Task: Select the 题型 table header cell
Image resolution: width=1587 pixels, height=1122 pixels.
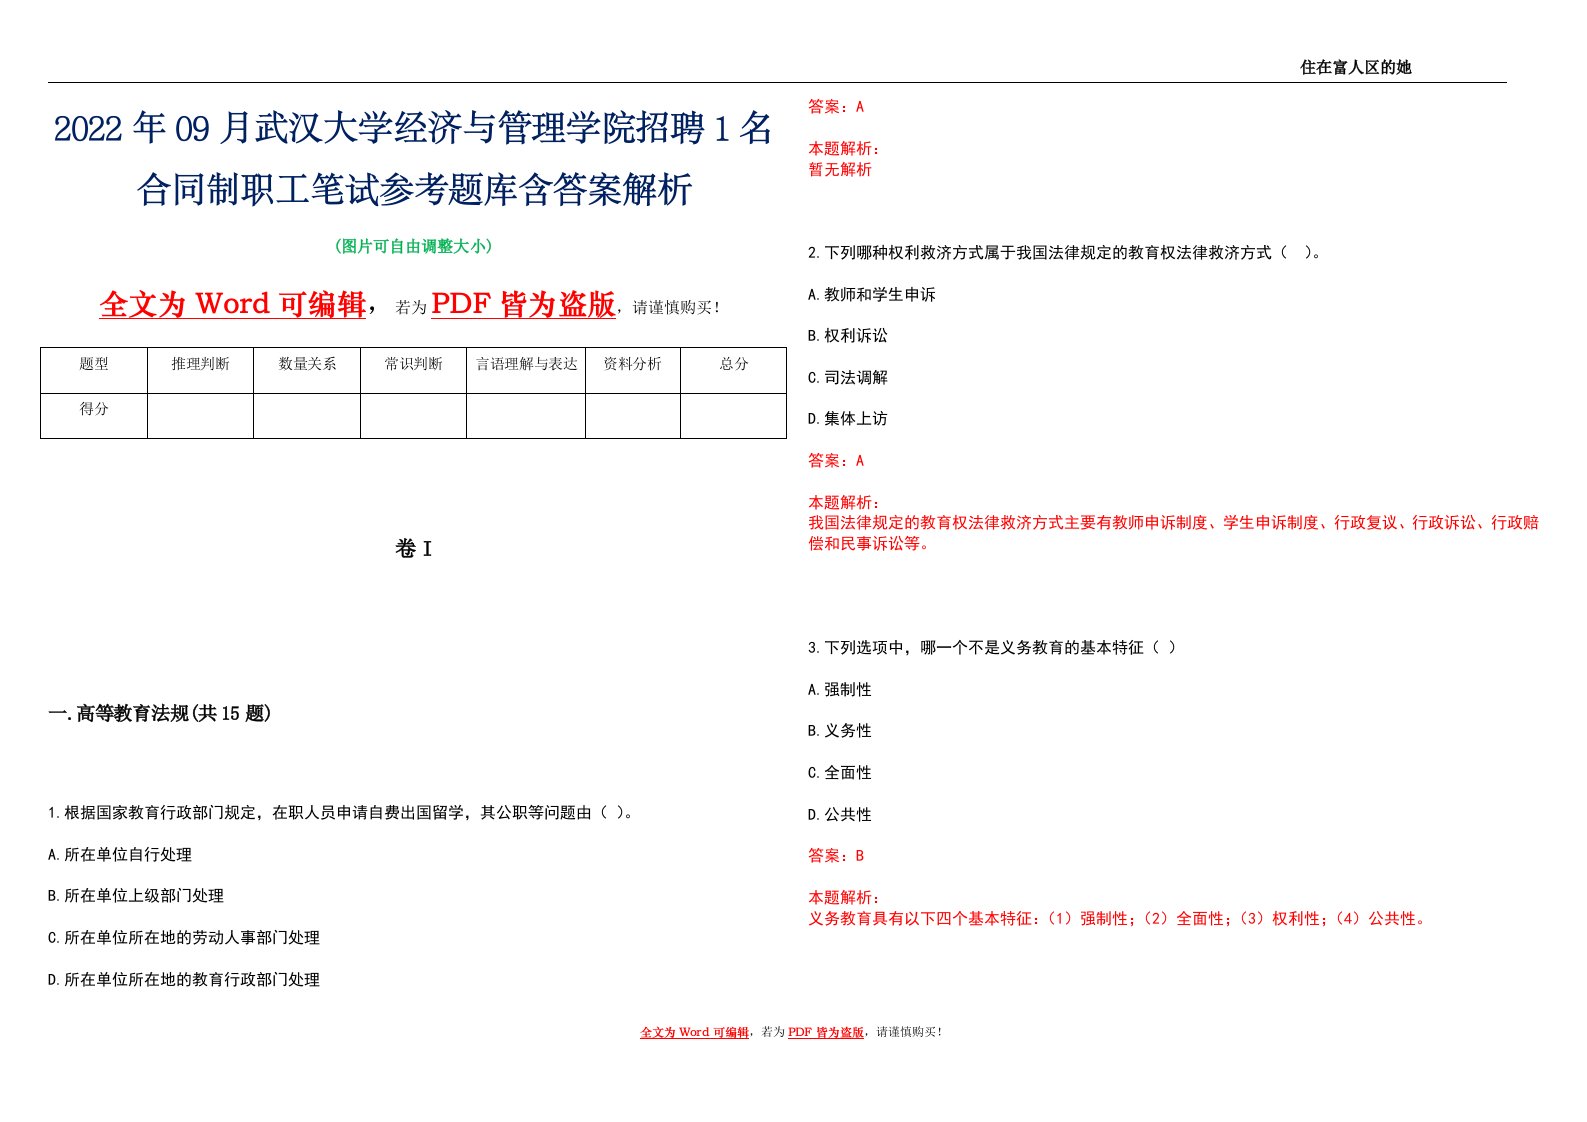Action: pos(94,370)
